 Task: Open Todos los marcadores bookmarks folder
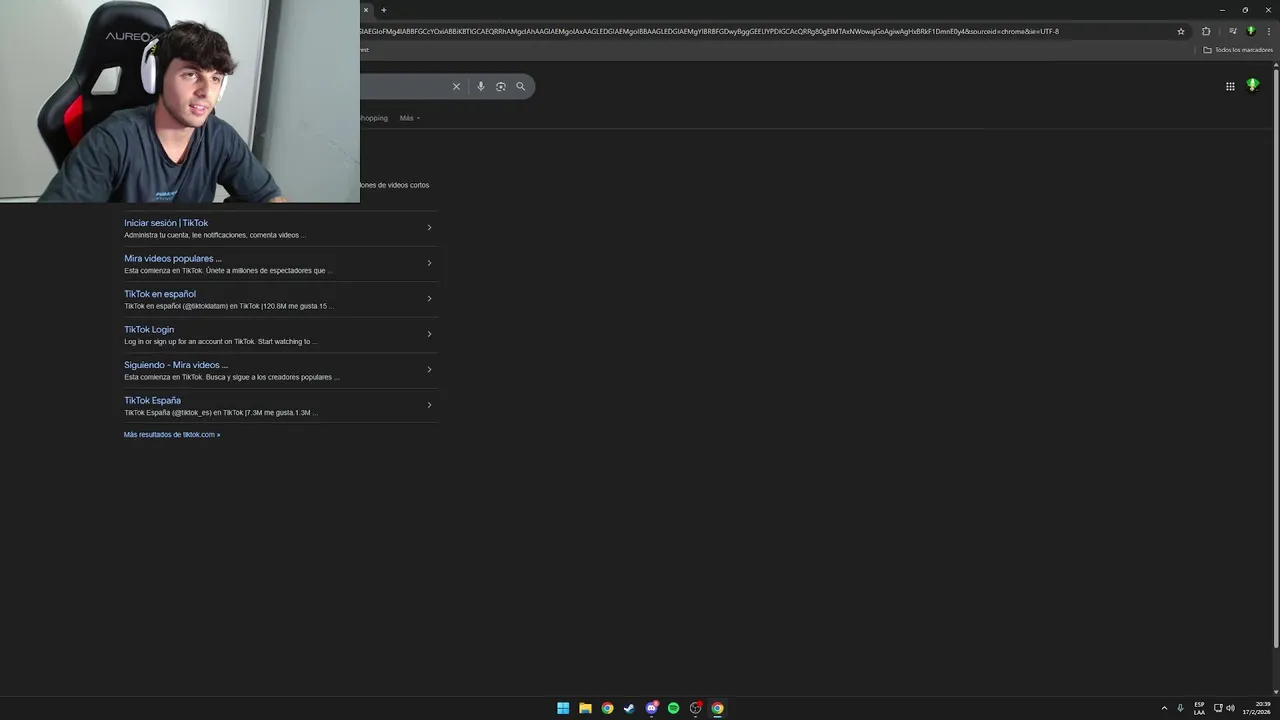coord(1238,50)
